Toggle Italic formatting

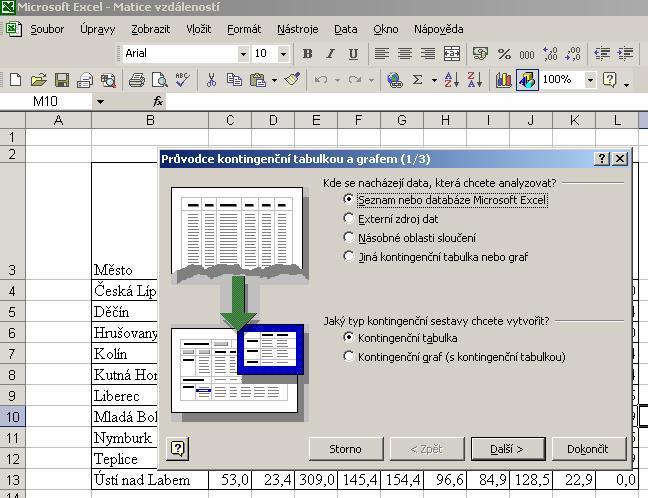pyautogui.click(x=330, y=54)
